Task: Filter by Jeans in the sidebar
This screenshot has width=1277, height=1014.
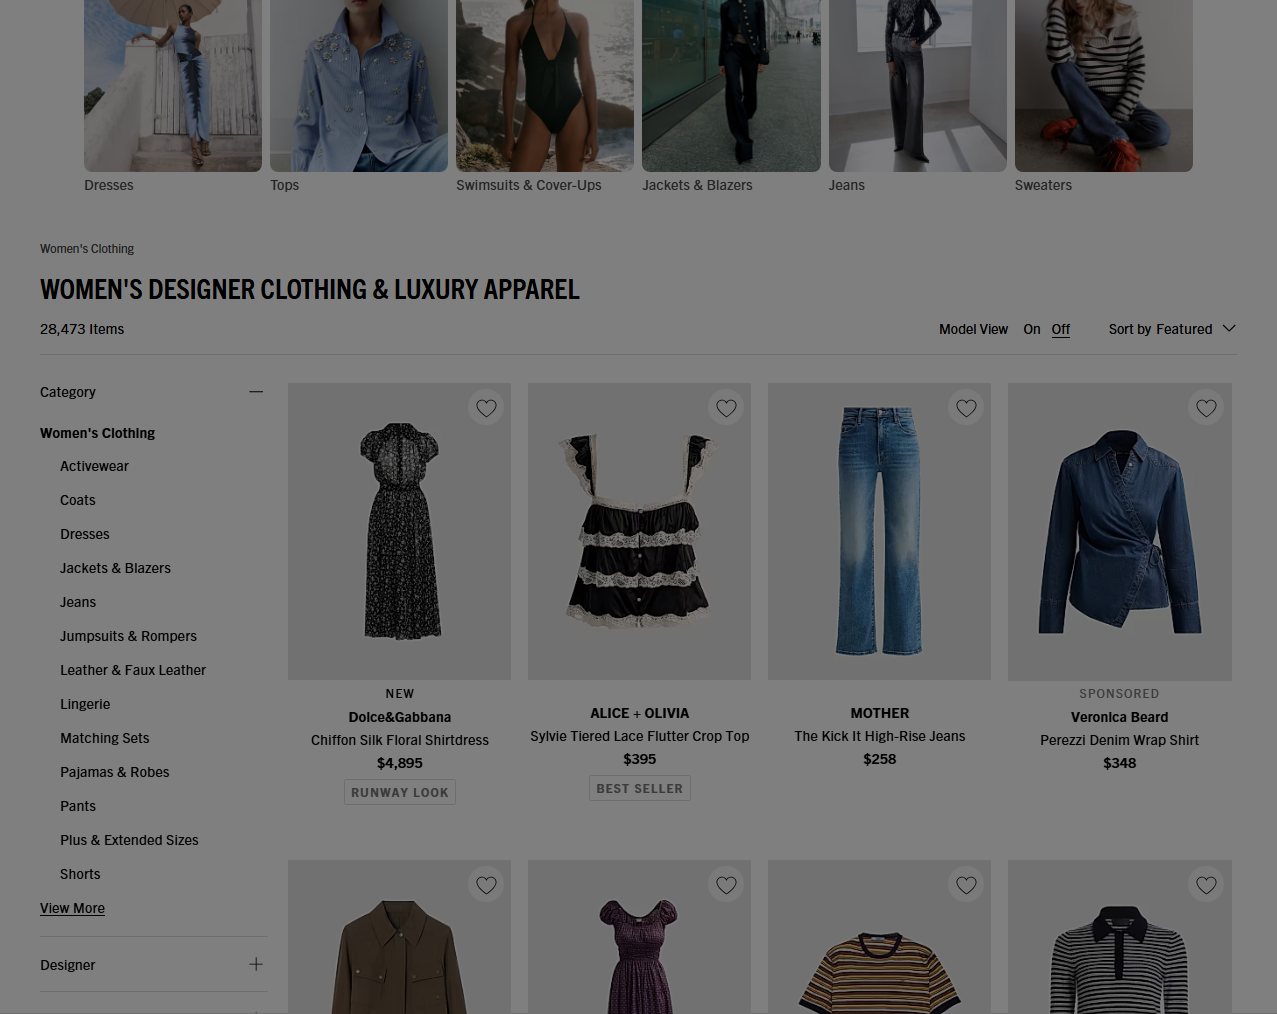Action: tap(78, 602)
